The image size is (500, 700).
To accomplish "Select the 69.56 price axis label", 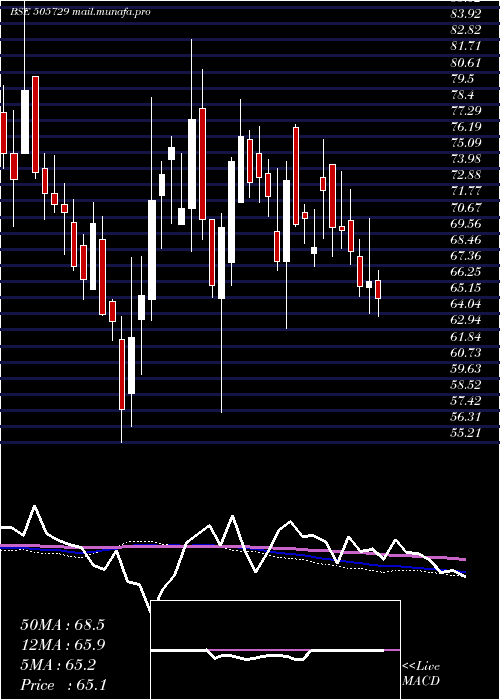I will (x=466, y=224).
